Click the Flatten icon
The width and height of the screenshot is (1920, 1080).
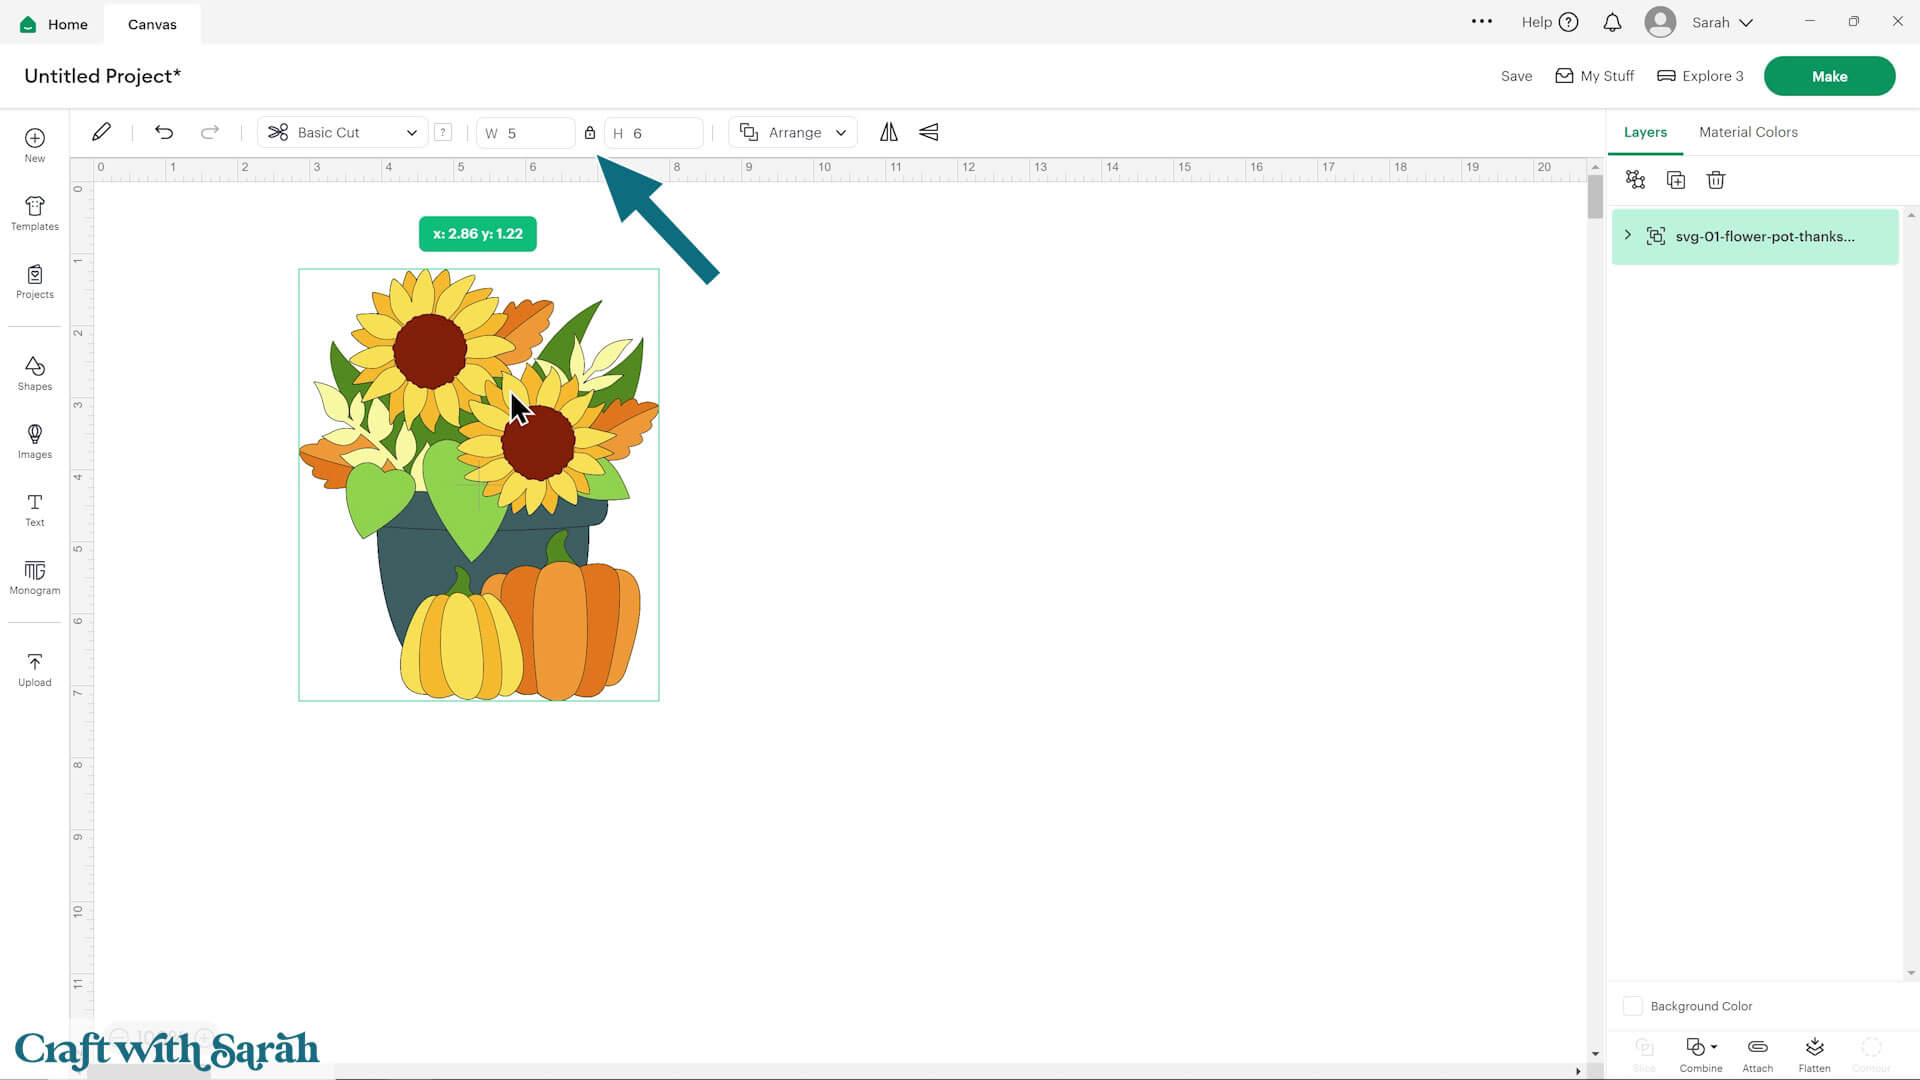click(1813, 1053)
